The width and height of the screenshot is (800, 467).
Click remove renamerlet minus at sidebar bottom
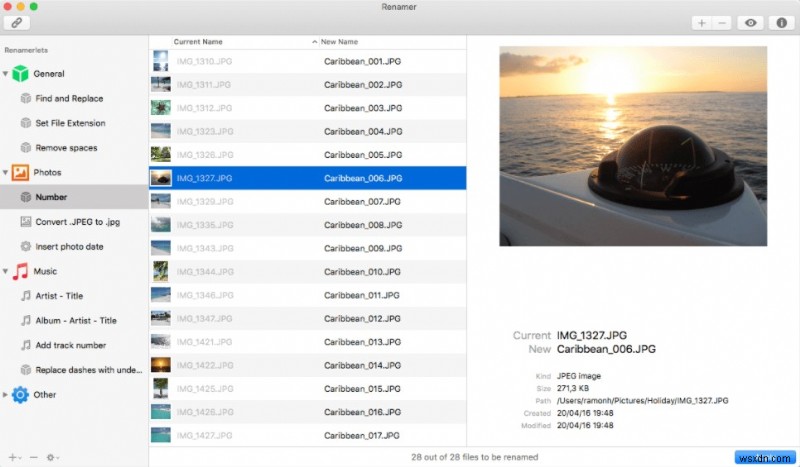33,457
